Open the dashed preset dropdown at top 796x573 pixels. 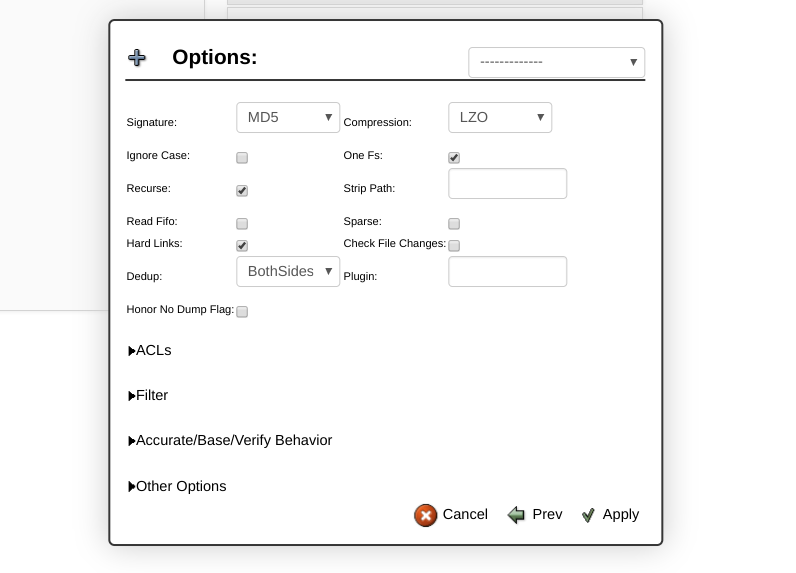pyautogui.click(x=557, y=62)
